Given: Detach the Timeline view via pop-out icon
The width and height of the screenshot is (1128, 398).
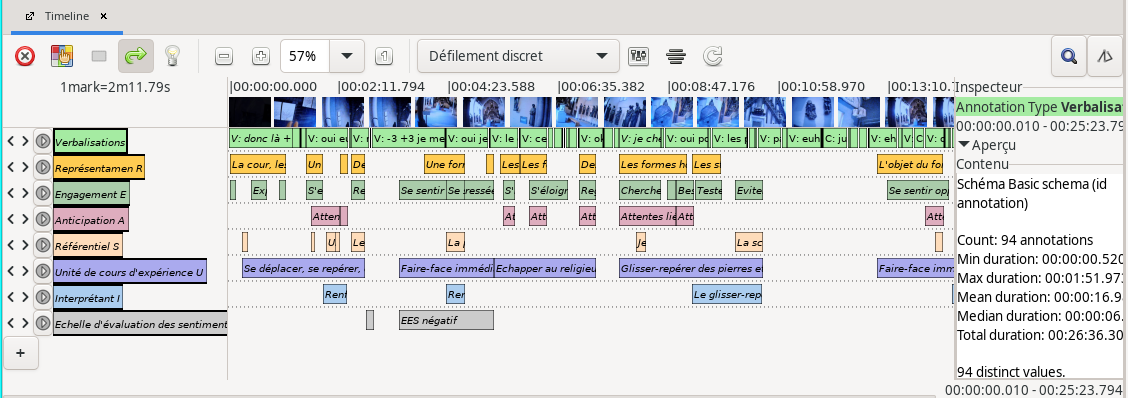Looking at the screenshot, I should tap(29, 16).
